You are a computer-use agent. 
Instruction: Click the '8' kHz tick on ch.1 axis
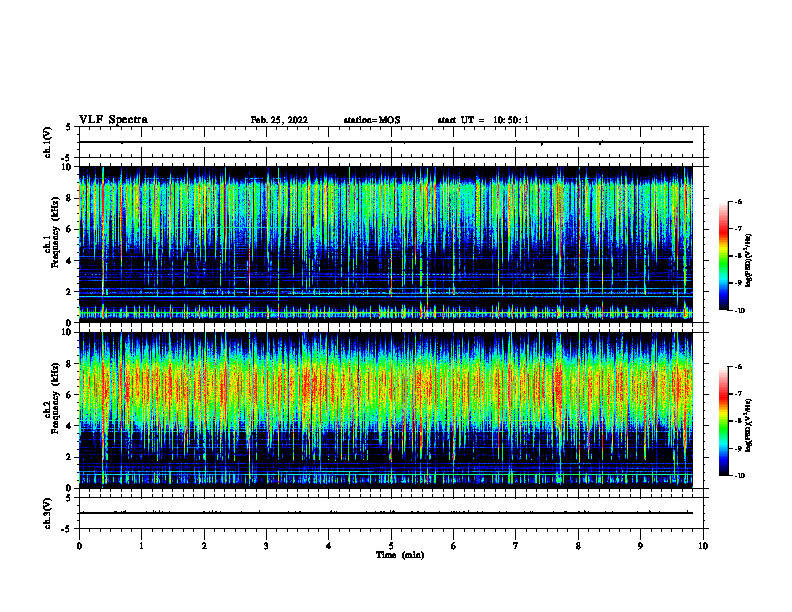[69, 198]
